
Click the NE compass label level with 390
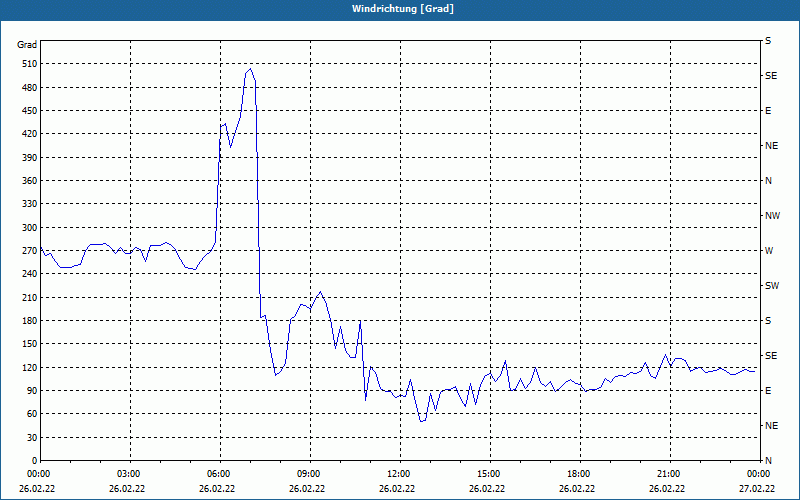pos(771,146)
